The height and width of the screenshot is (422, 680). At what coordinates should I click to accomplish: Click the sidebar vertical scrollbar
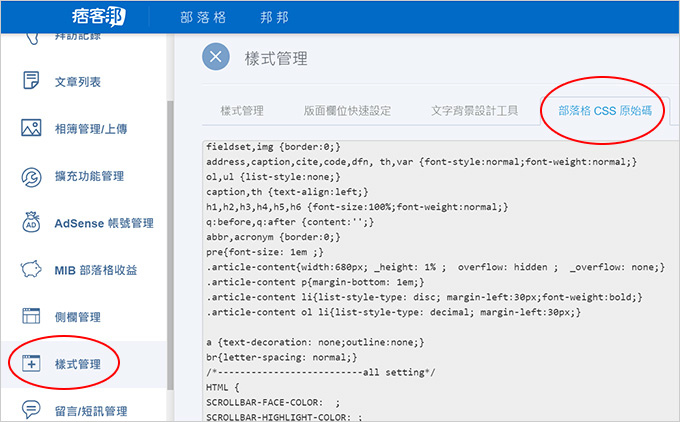[x=170, y=245]
